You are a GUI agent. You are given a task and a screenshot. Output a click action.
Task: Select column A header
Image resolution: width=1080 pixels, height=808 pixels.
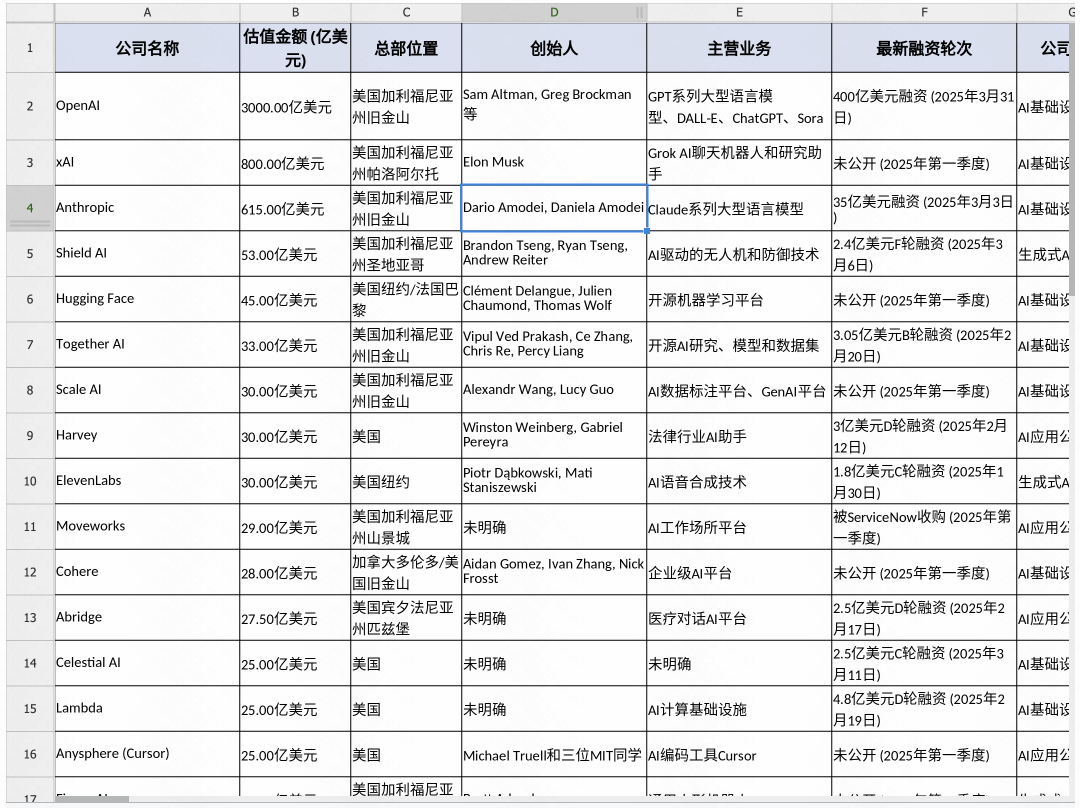[147, 12]
